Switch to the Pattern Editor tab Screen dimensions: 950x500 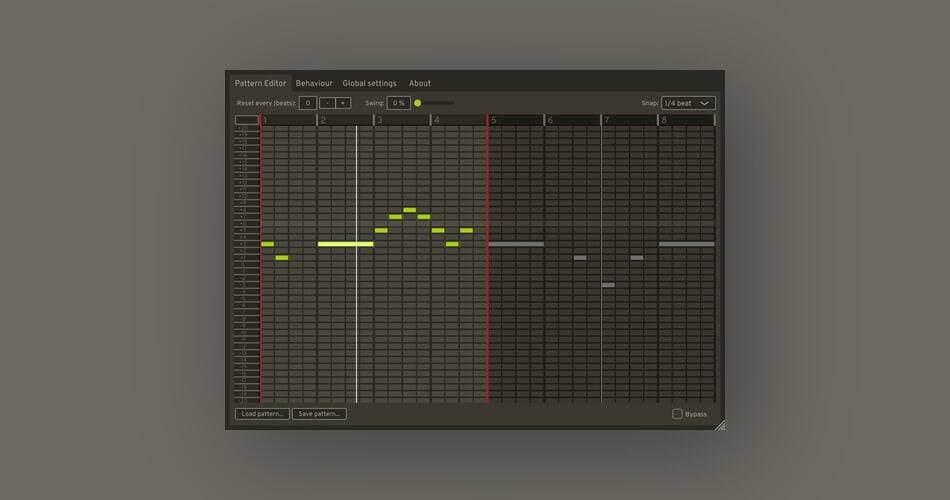click(x=260, y=83)
